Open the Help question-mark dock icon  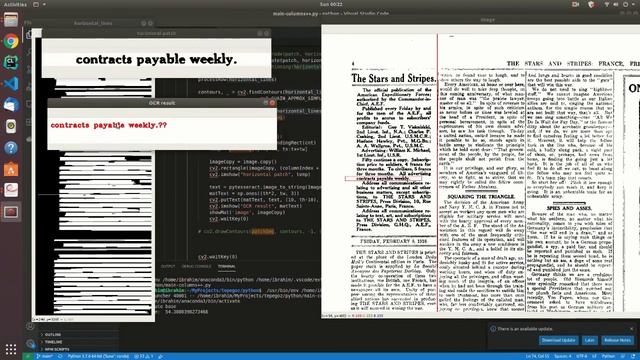11,148
